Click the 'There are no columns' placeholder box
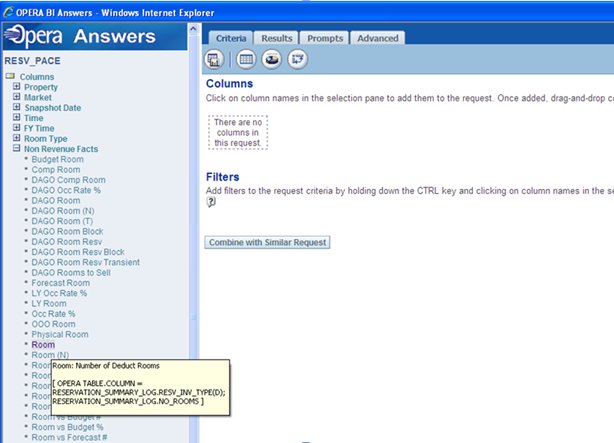The width and height of the screenshot is (614, 443). coord(238,132)
